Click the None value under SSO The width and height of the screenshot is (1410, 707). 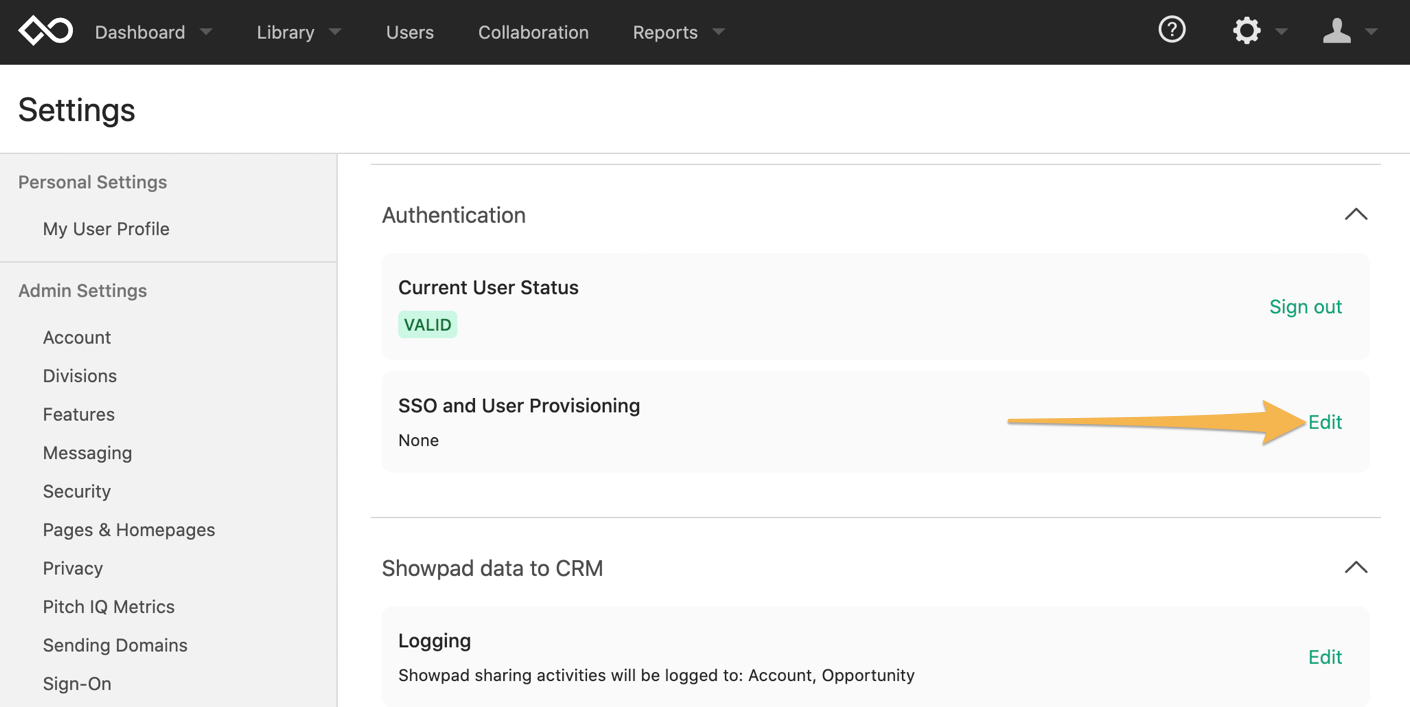pos(418,440)
